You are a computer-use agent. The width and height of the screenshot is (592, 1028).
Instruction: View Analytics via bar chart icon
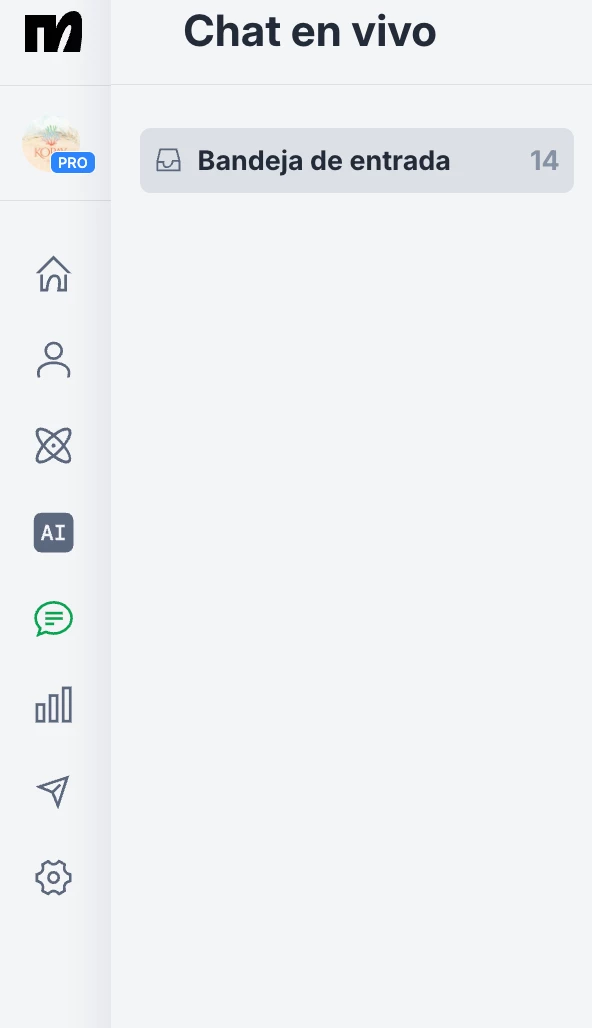[54, 705]
